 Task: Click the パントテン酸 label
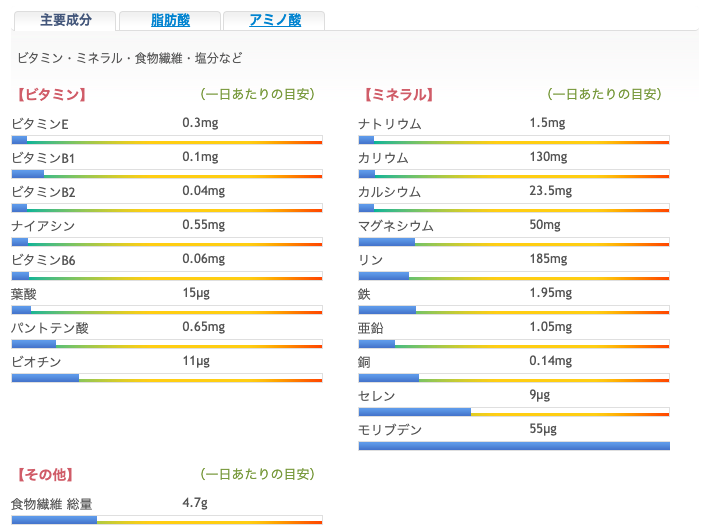(x=50, y=328)
